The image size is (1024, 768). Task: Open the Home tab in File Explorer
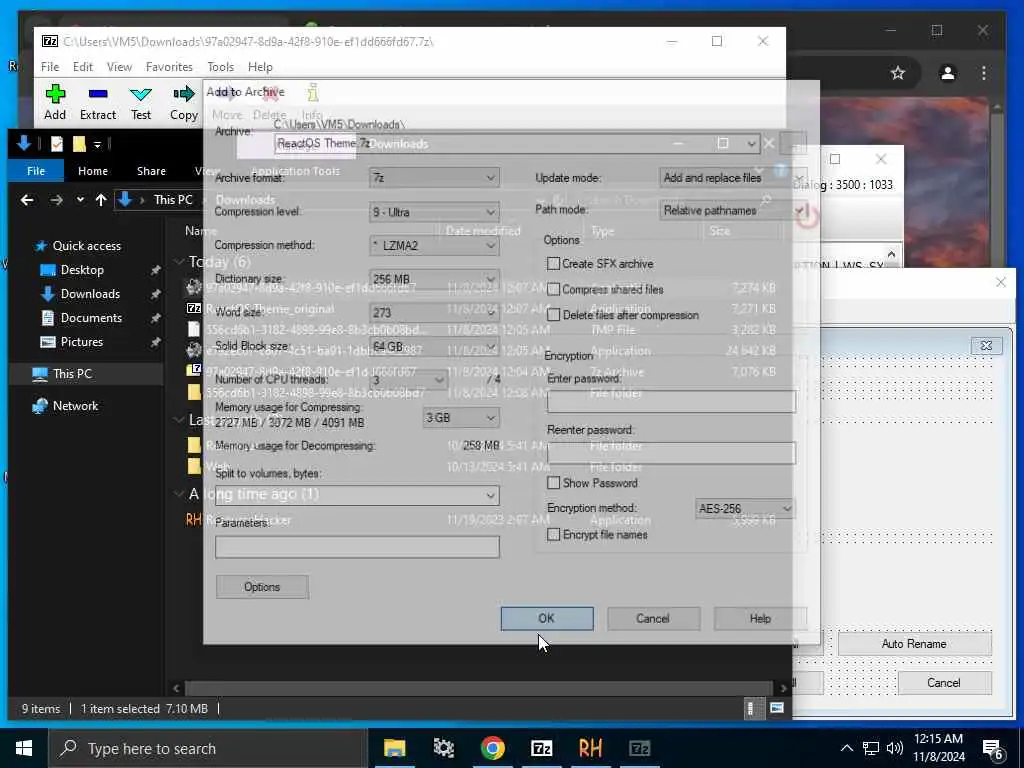click(x=93, y=171)
